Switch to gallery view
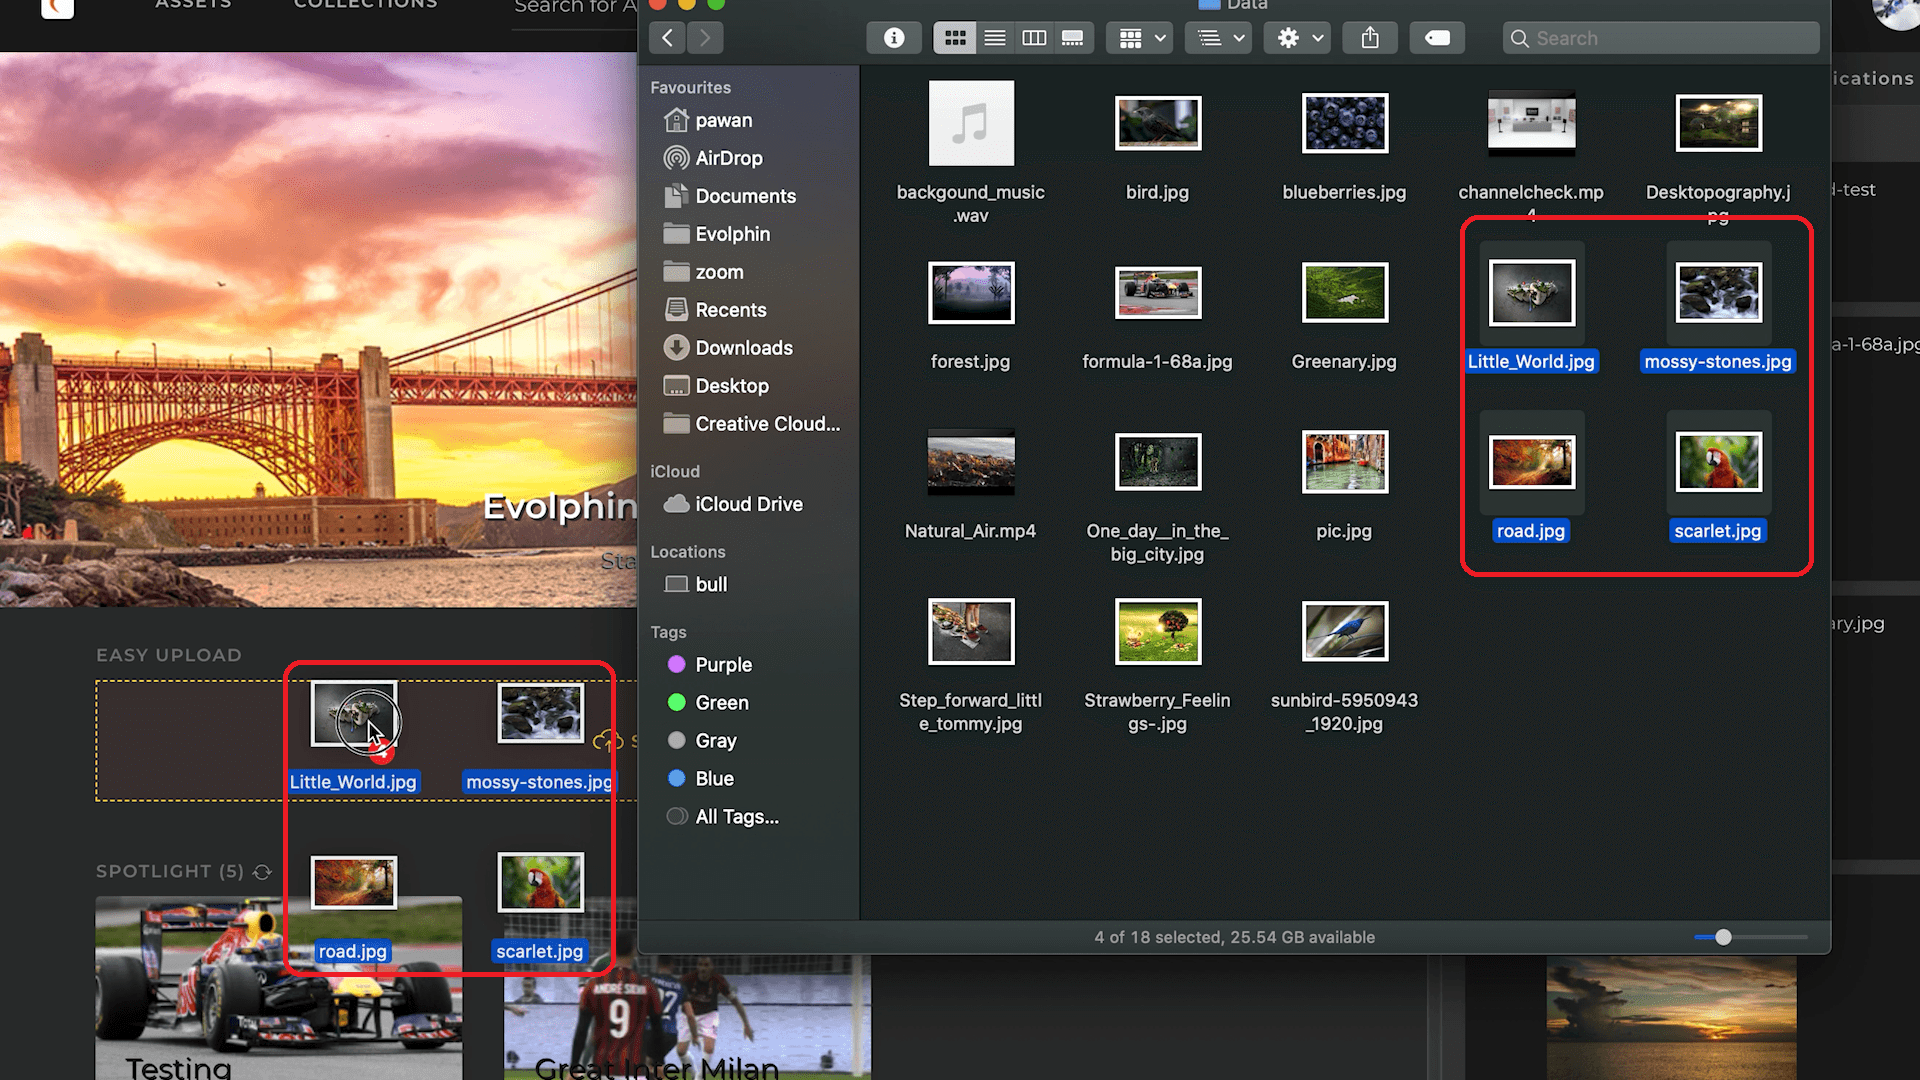 [1073, 37]
